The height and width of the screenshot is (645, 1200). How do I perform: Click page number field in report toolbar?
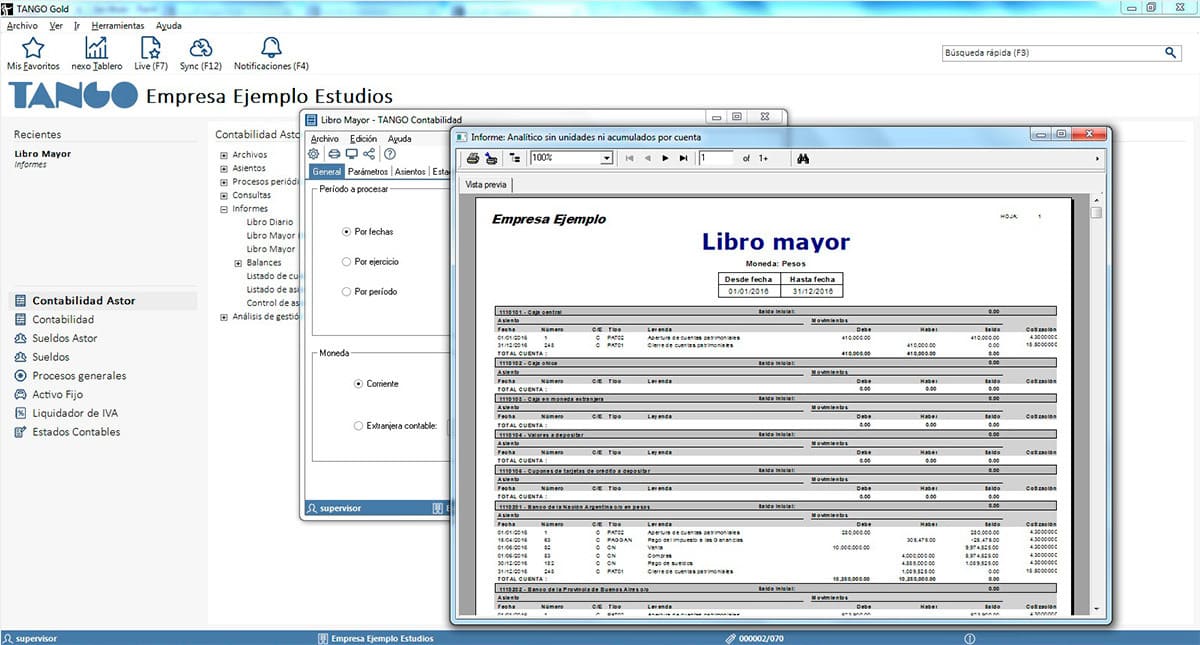[x=716, y=158]
